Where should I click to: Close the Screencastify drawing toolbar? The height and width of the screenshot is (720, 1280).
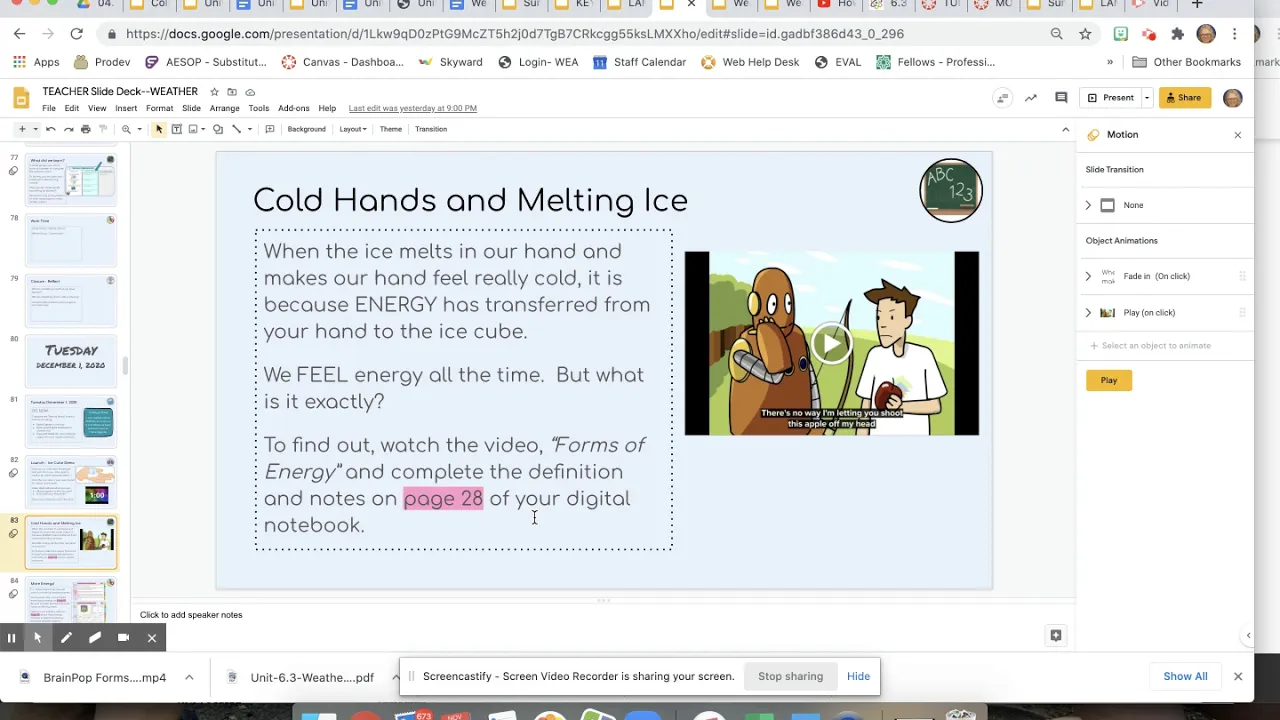click(152, 637)
